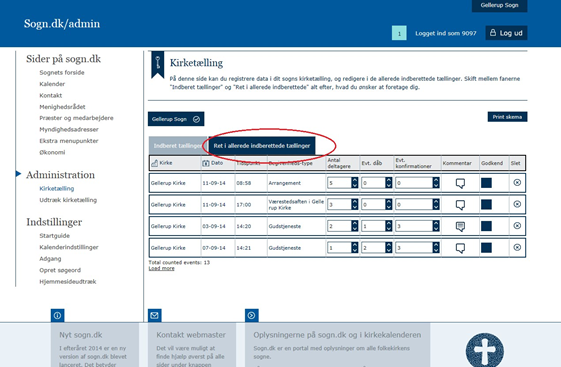
Task: Open Myndighedsadresser sidebar link
Action: click(x=69, y=129)
